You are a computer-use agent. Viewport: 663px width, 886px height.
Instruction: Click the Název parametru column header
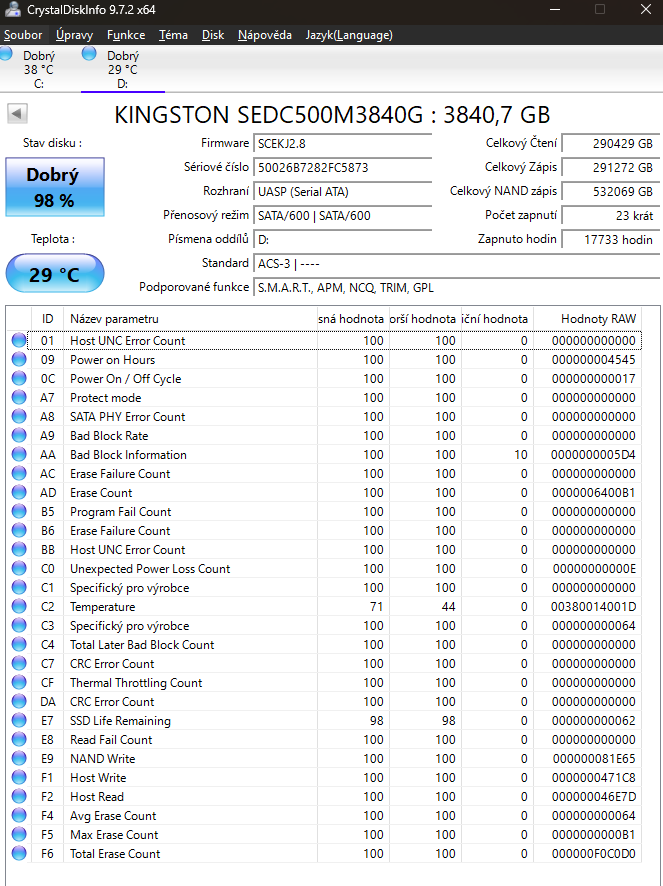[190, 319]
